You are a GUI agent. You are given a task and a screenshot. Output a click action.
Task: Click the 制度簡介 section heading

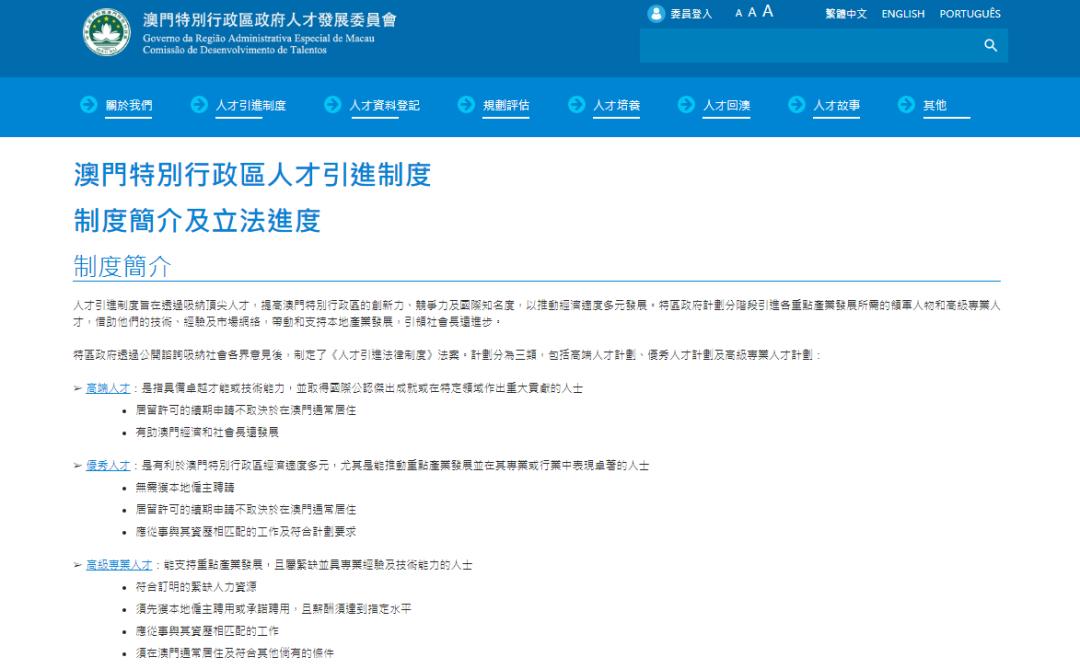tap(122, 266)
